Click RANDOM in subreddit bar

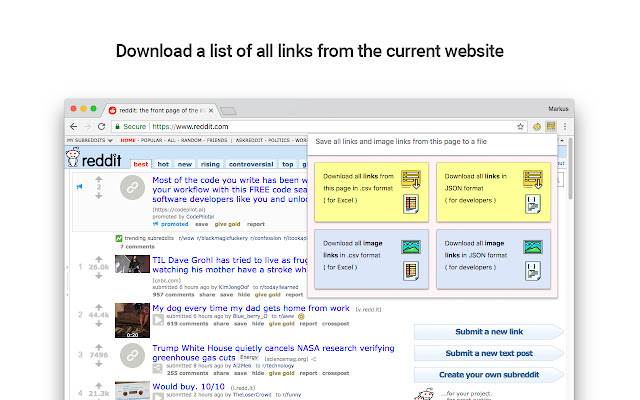(191, 140)
